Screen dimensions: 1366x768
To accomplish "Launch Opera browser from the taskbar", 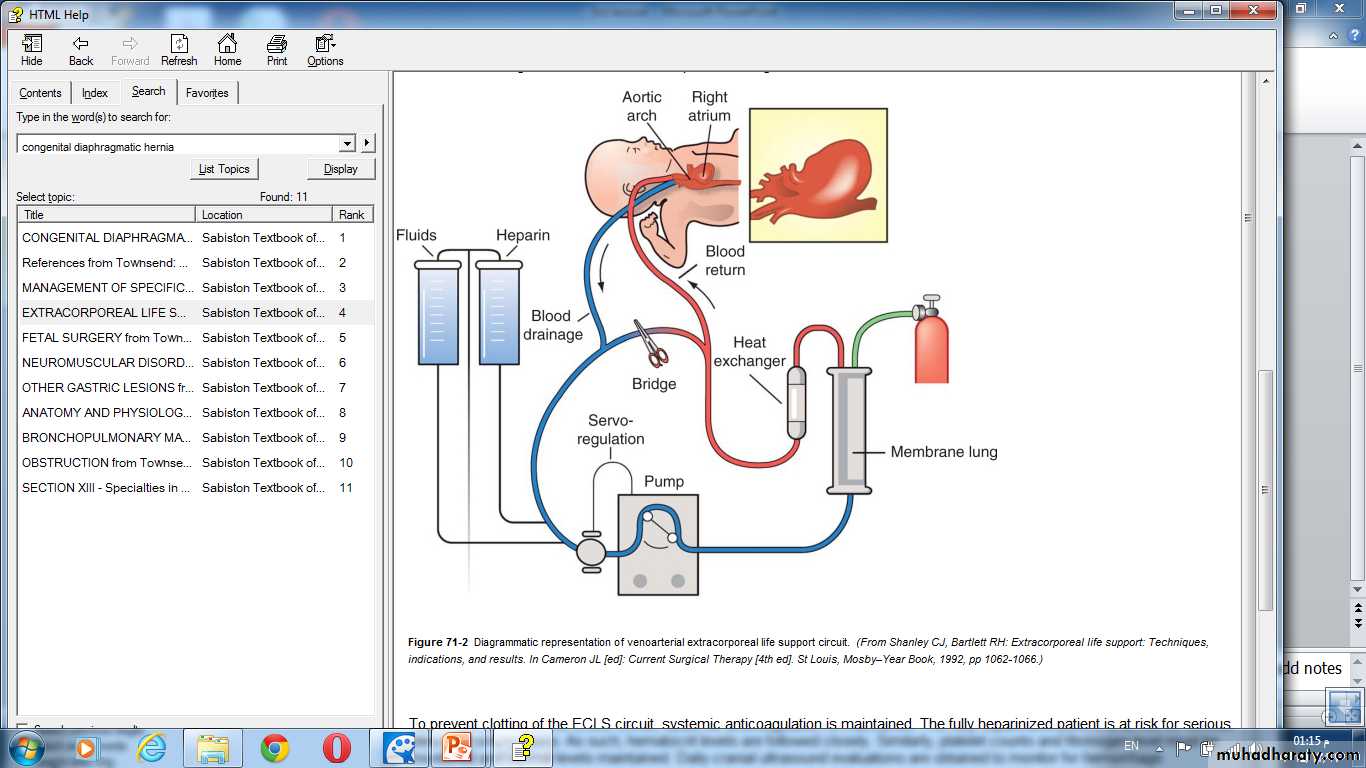I will (337, 748).
